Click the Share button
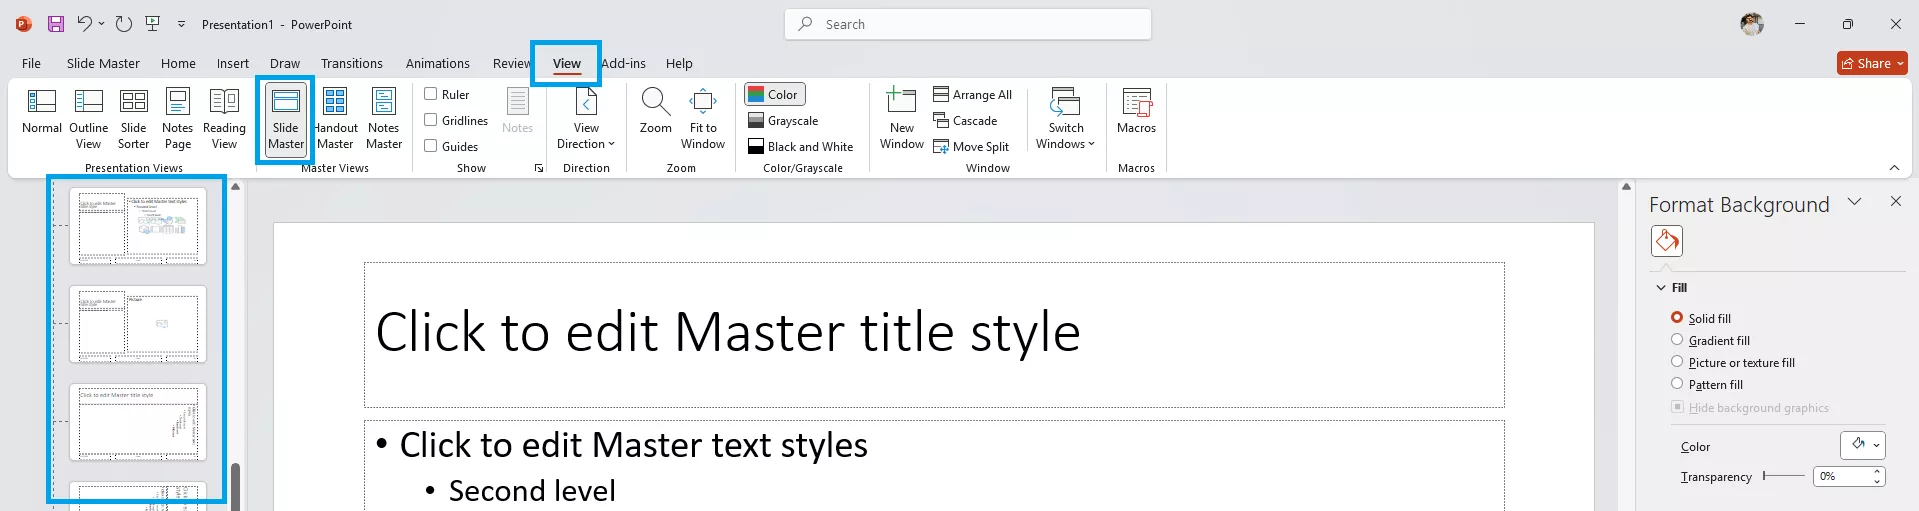The height and width of the screenshot is (511, 1919). [1872, 63]
